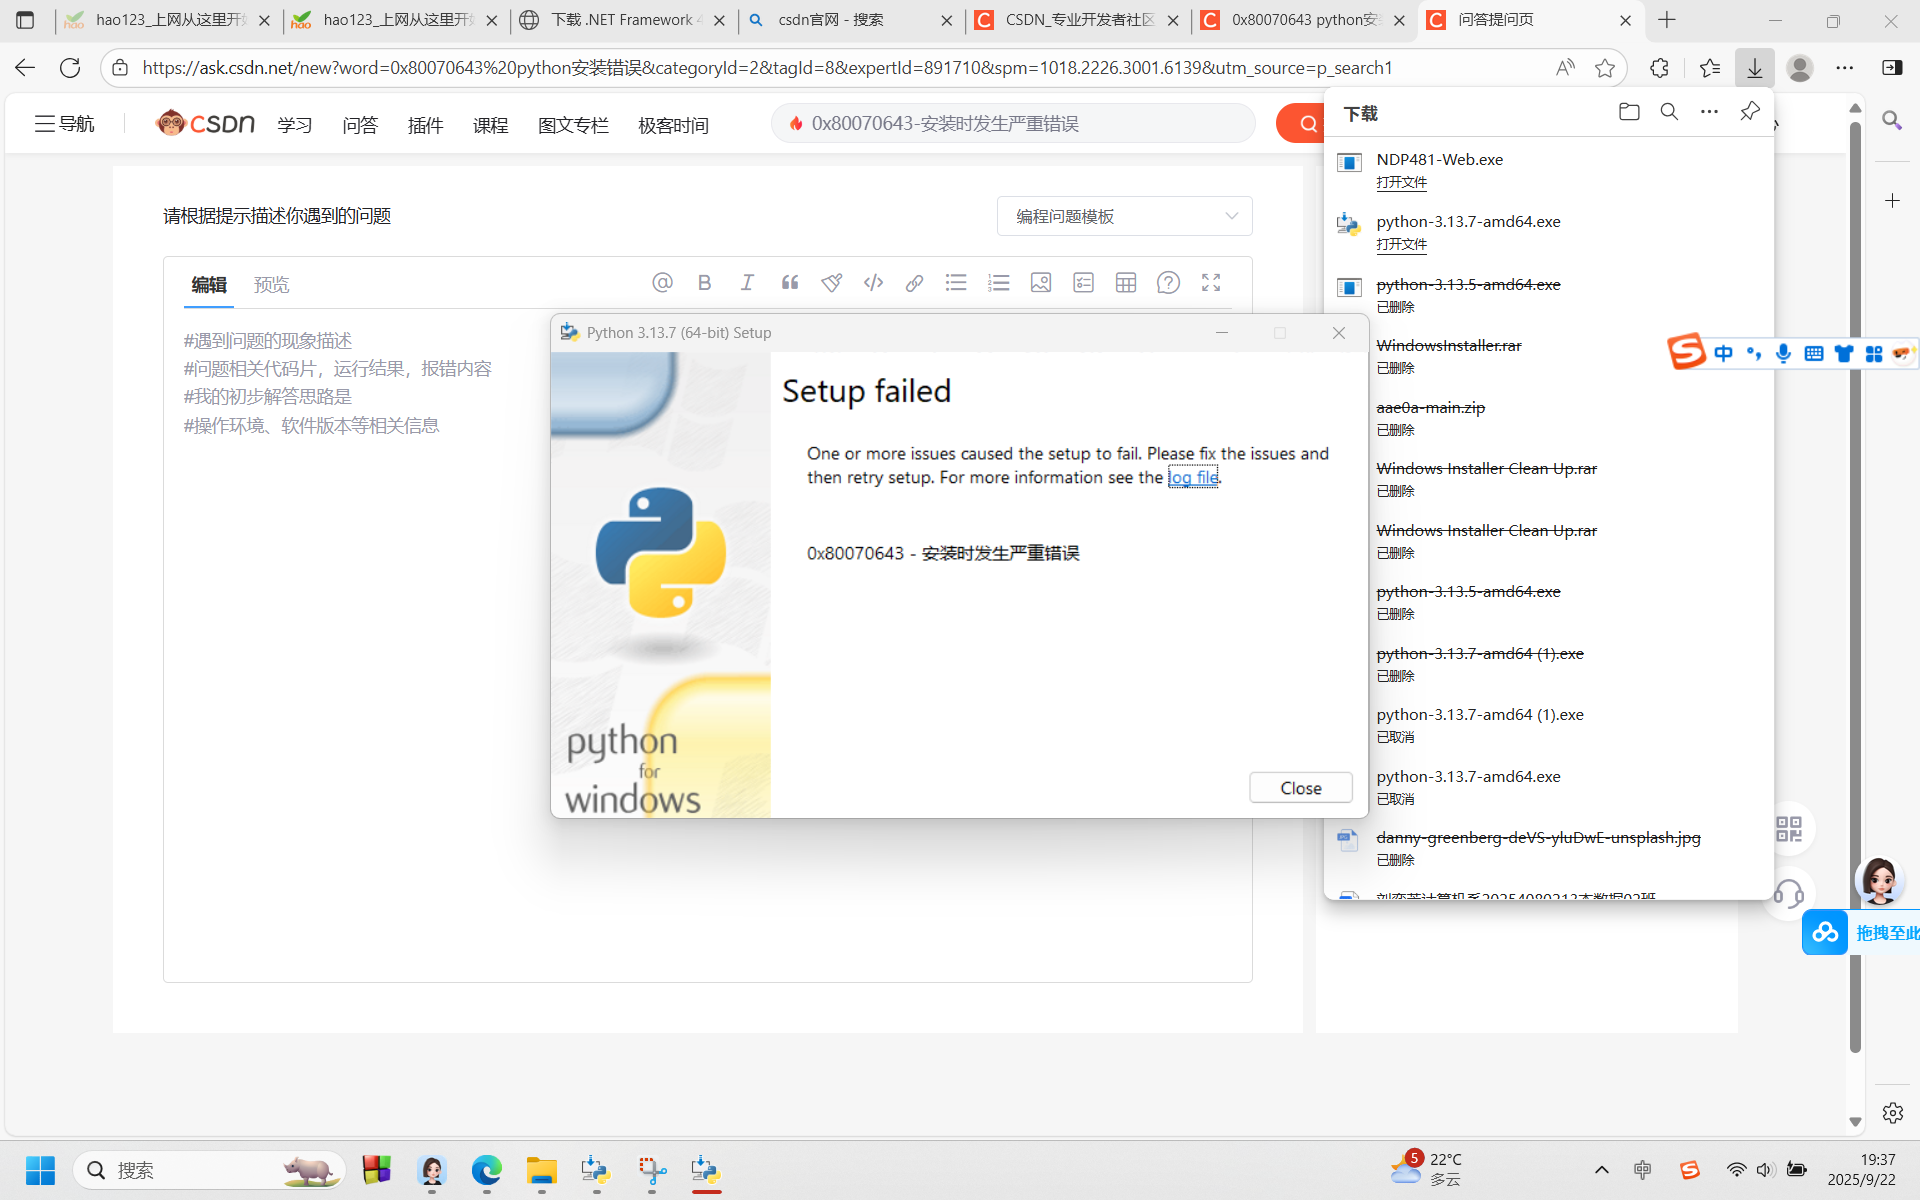Screen dimensions: 1920x1200
Task: Click the CSDN search input field
Action: point(1010,124)
